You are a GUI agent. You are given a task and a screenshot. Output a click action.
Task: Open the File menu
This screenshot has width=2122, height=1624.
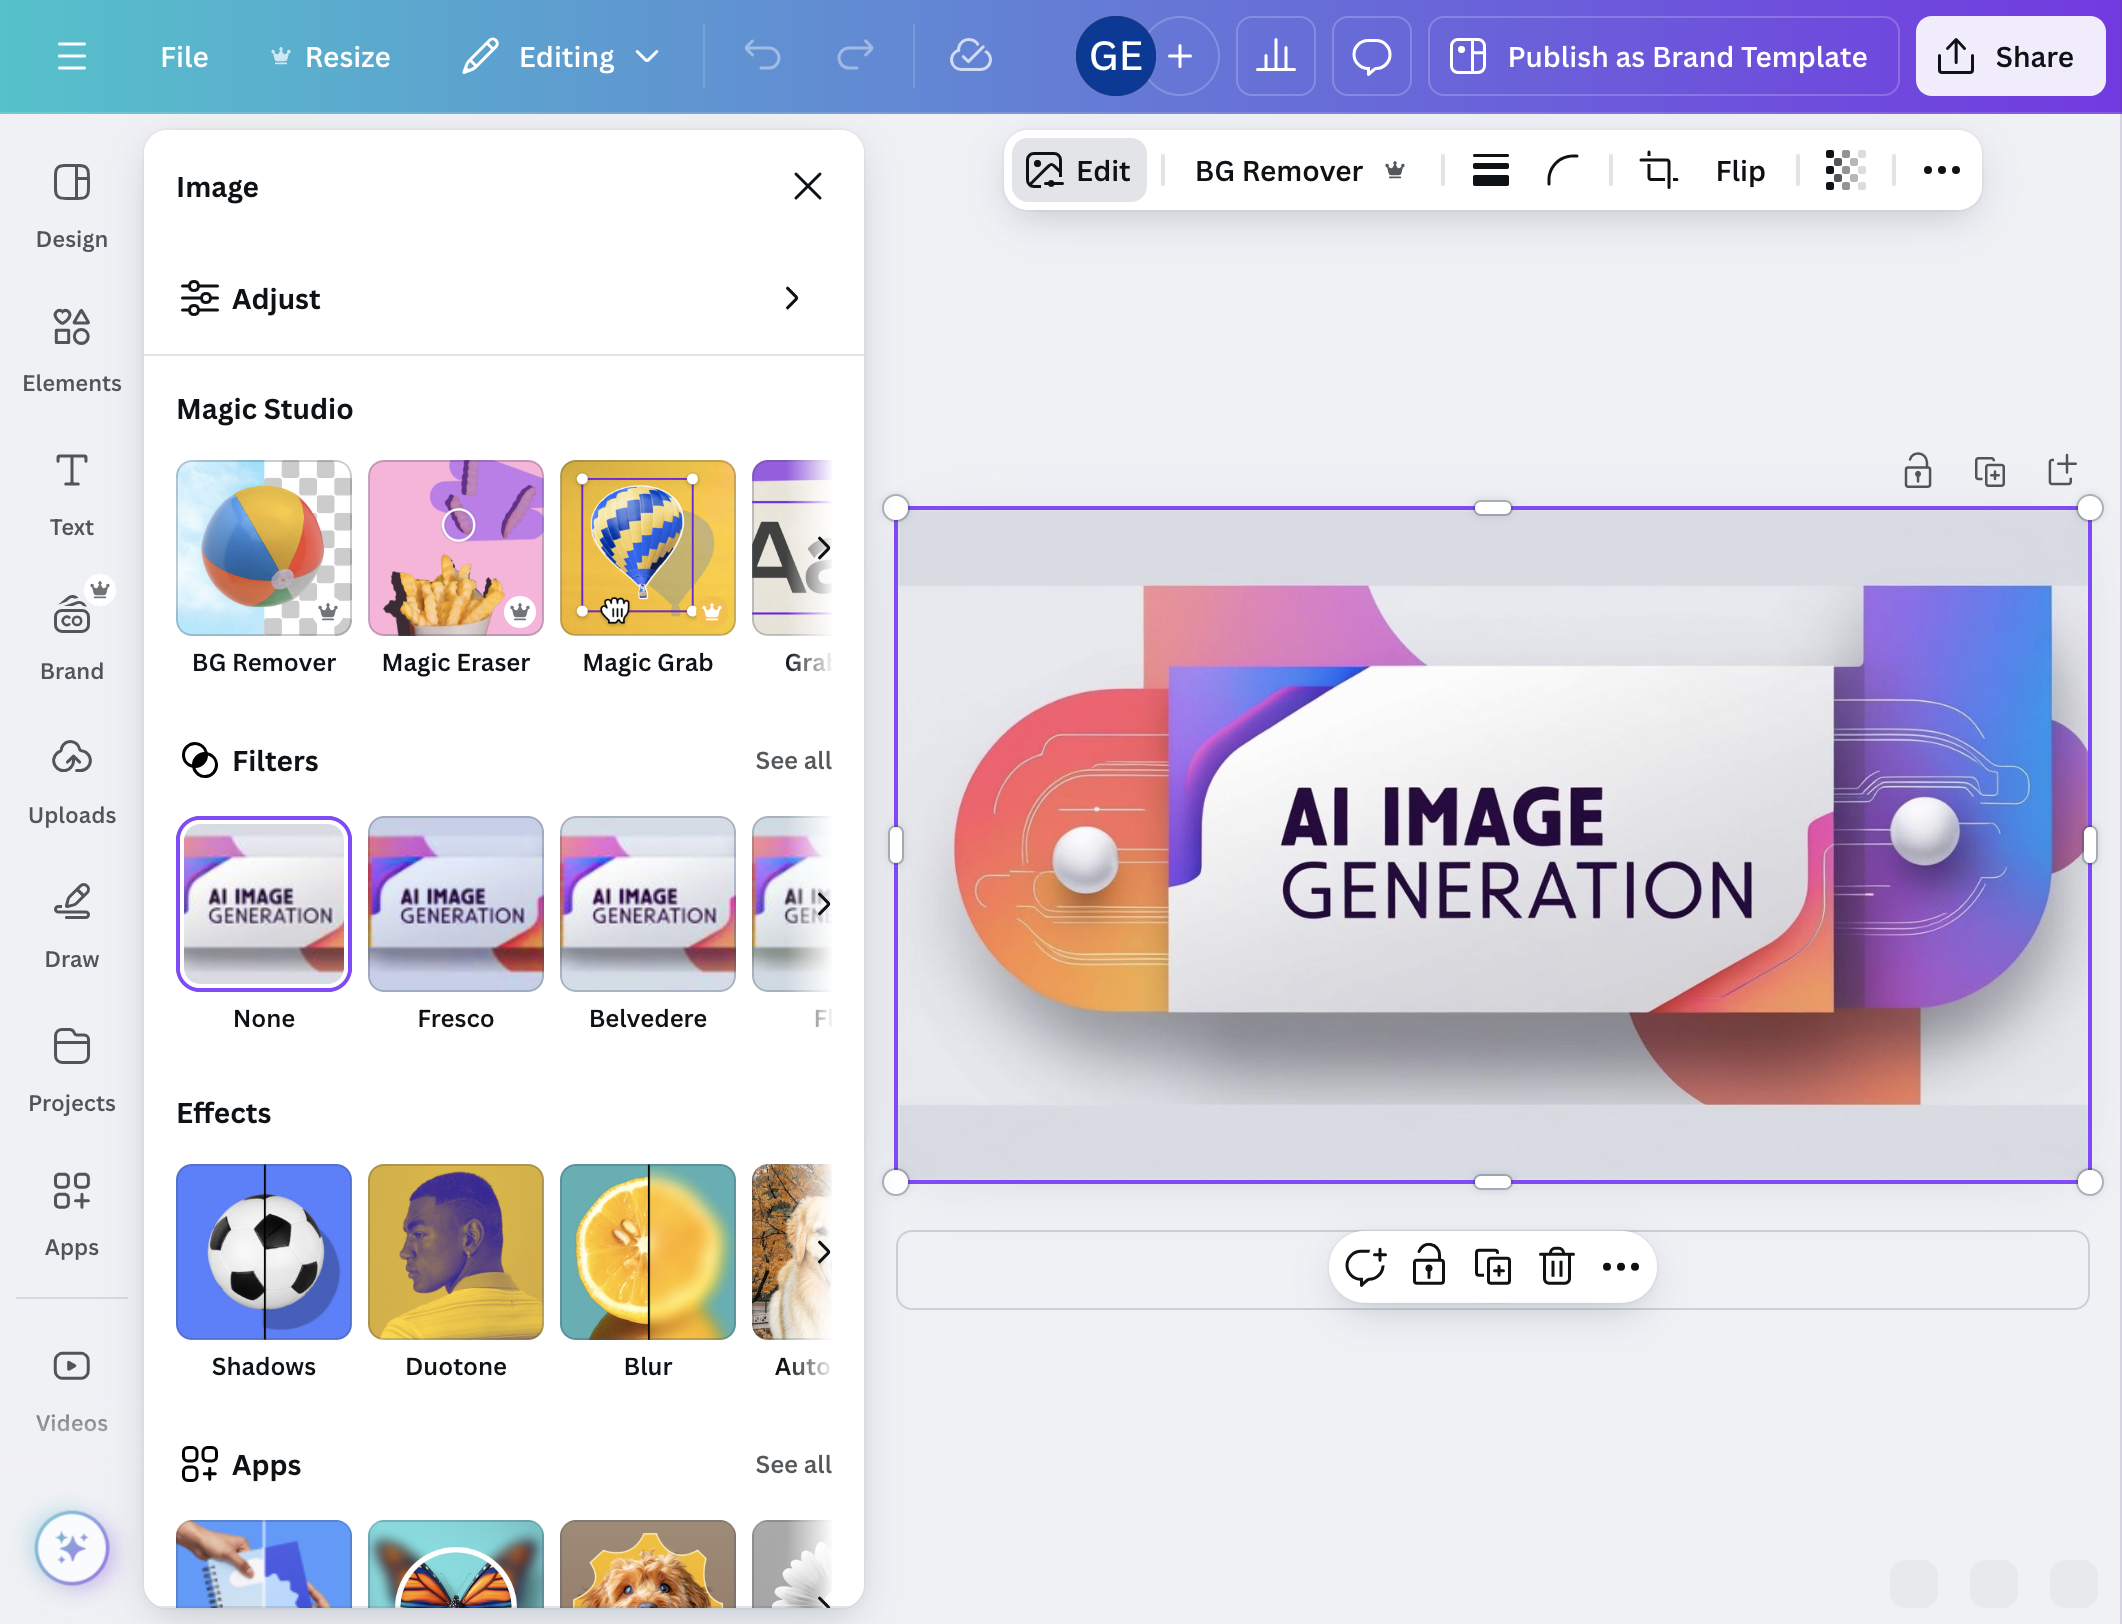tap(185, 56)
